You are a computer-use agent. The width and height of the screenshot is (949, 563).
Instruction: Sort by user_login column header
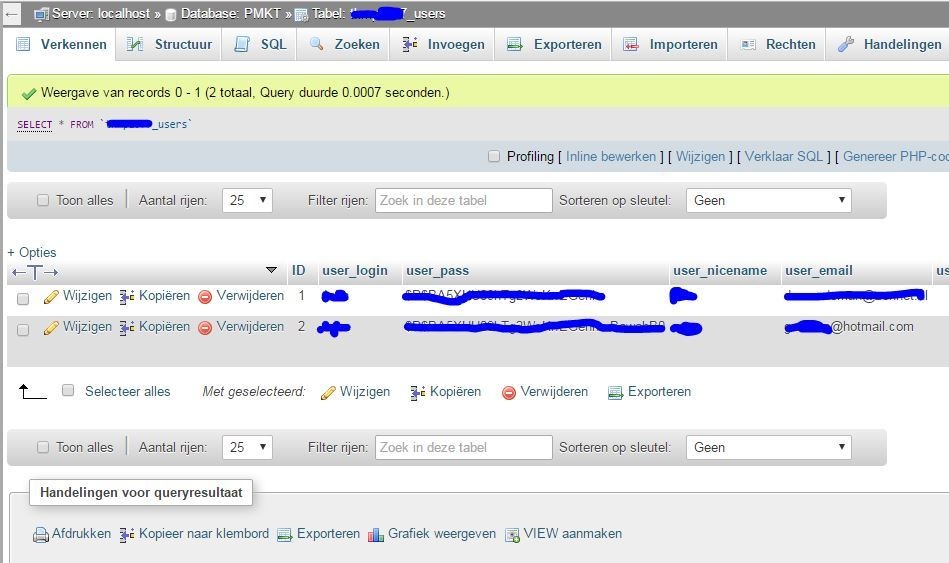click(355, 271)
